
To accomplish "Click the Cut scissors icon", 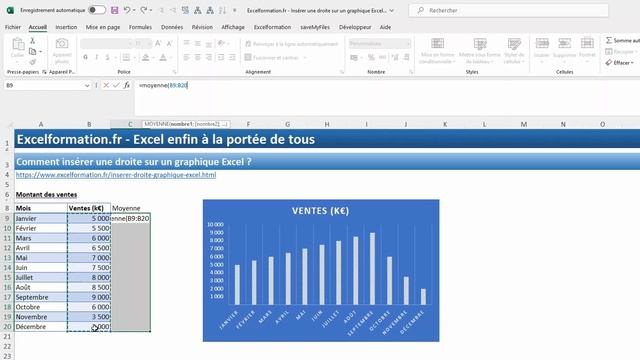I will 33,41.
